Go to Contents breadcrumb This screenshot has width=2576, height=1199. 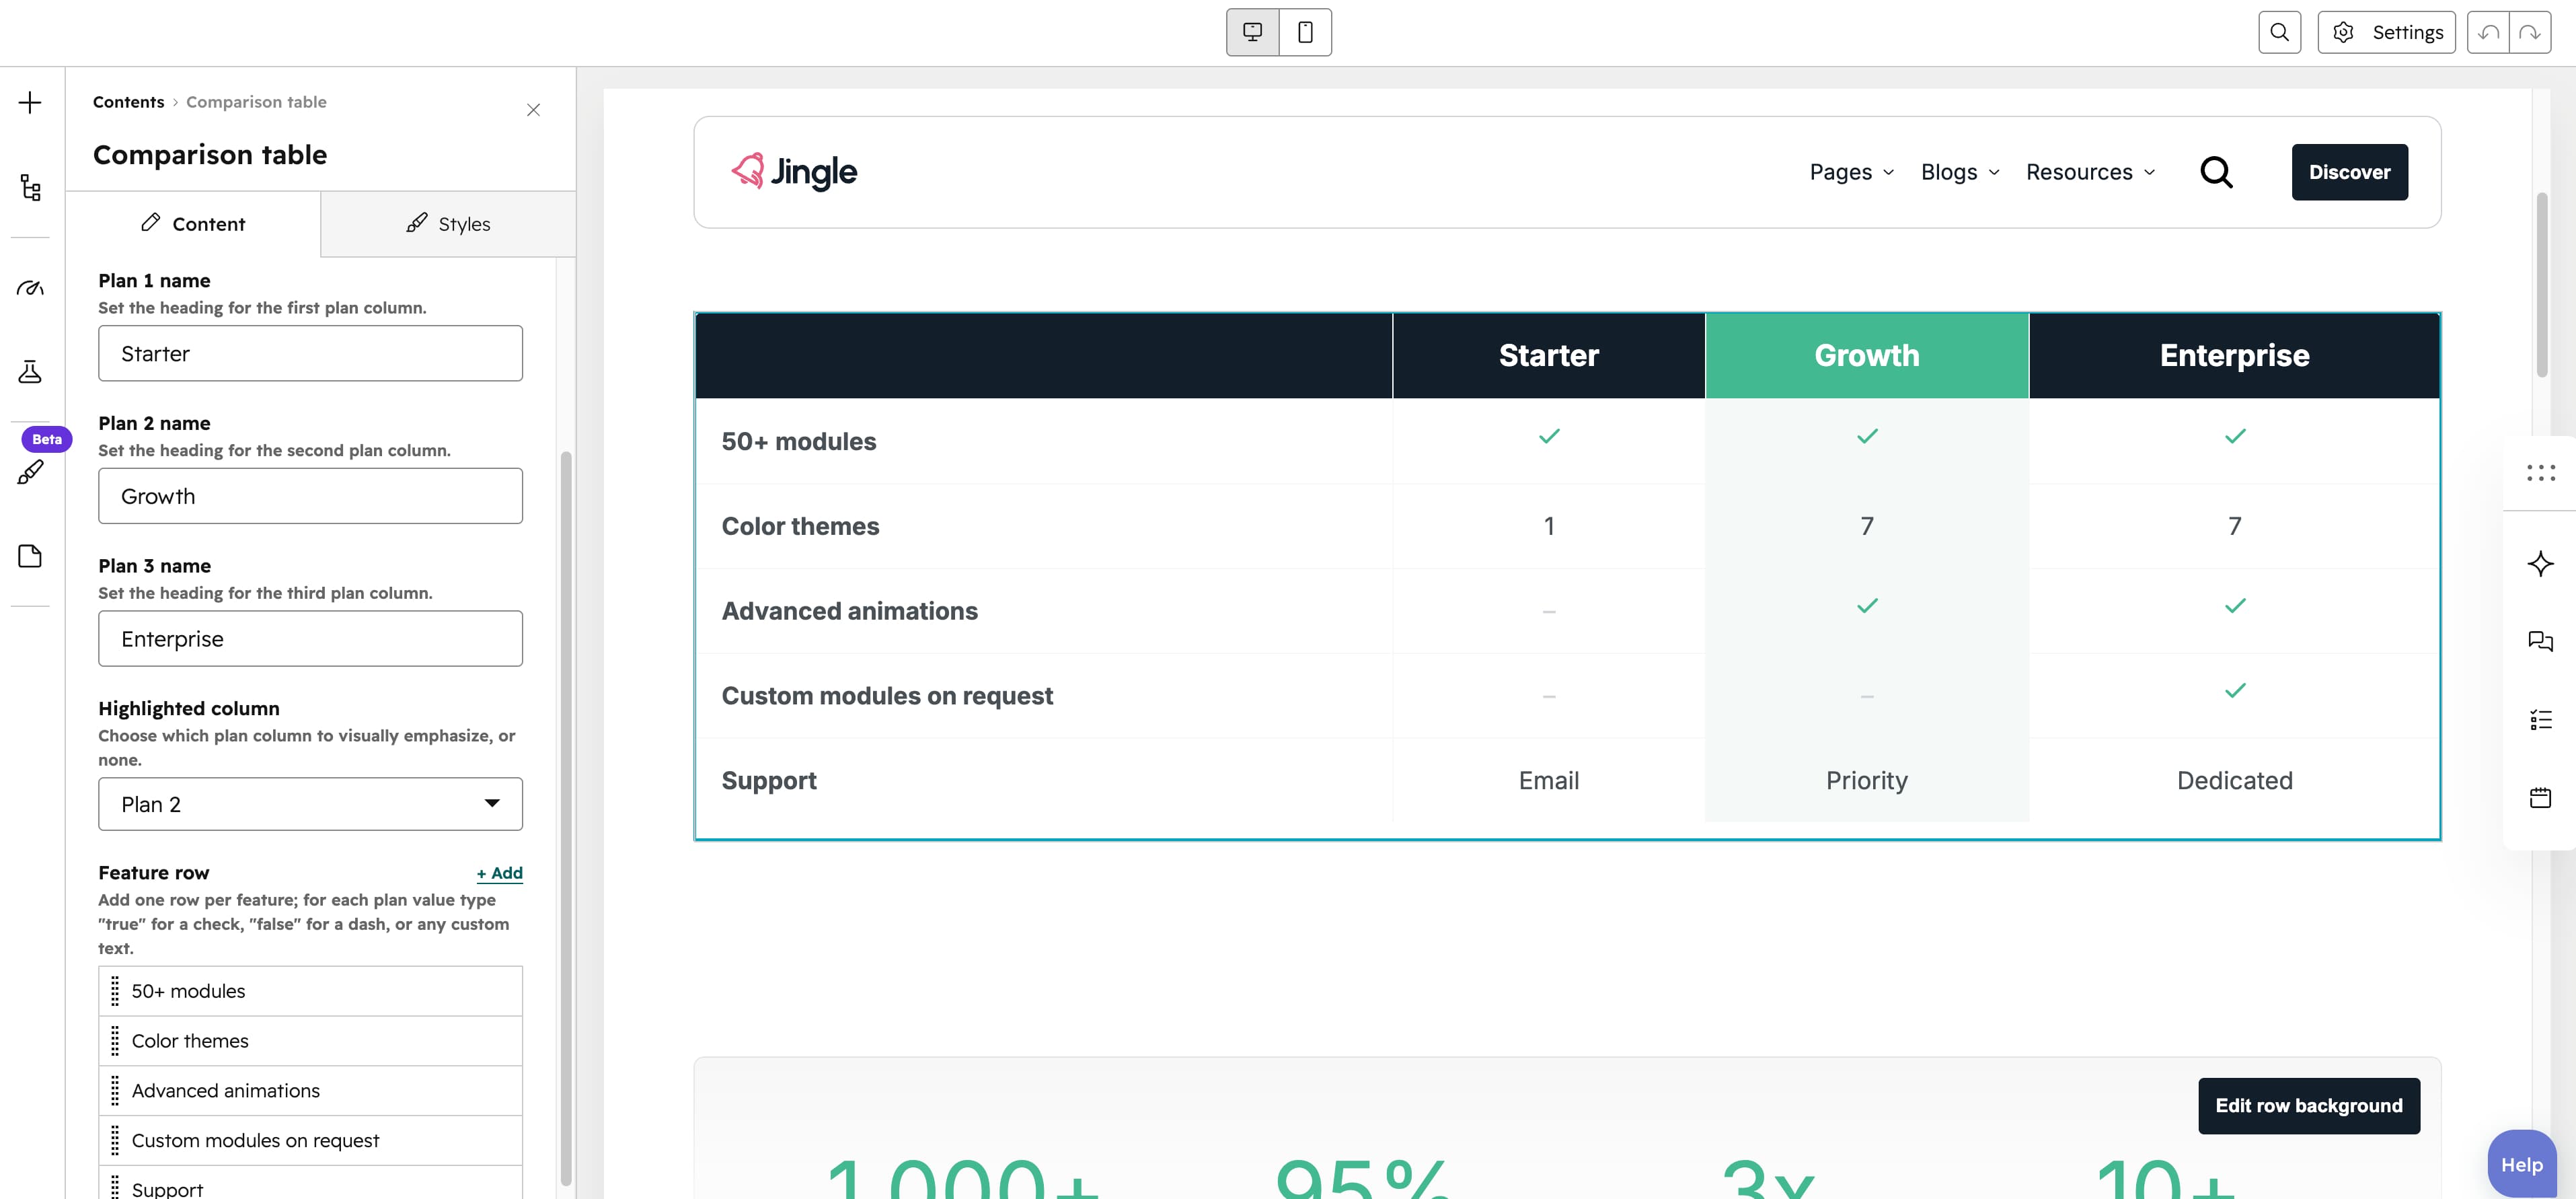128,102
